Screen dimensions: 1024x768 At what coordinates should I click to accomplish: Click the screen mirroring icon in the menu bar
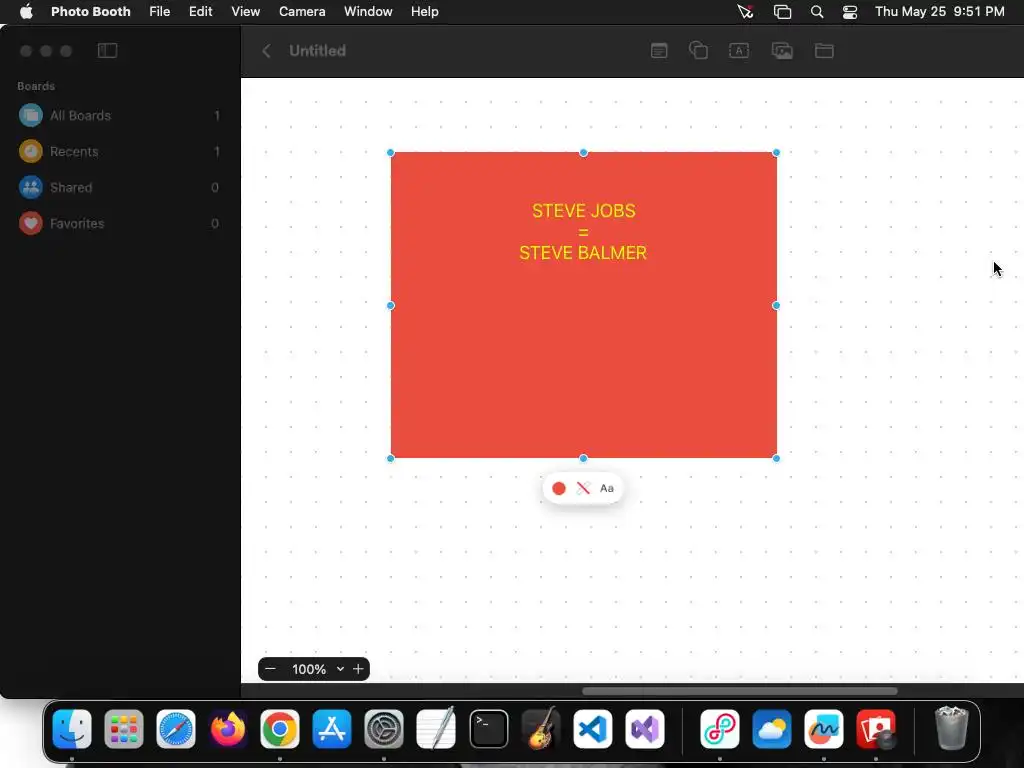tap(782, 12)
